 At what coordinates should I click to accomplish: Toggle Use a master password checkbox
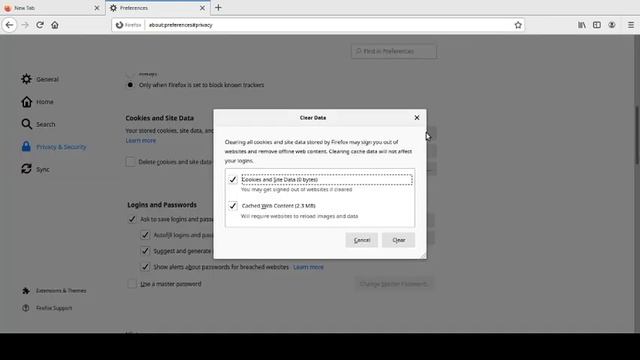click(132, 284)
